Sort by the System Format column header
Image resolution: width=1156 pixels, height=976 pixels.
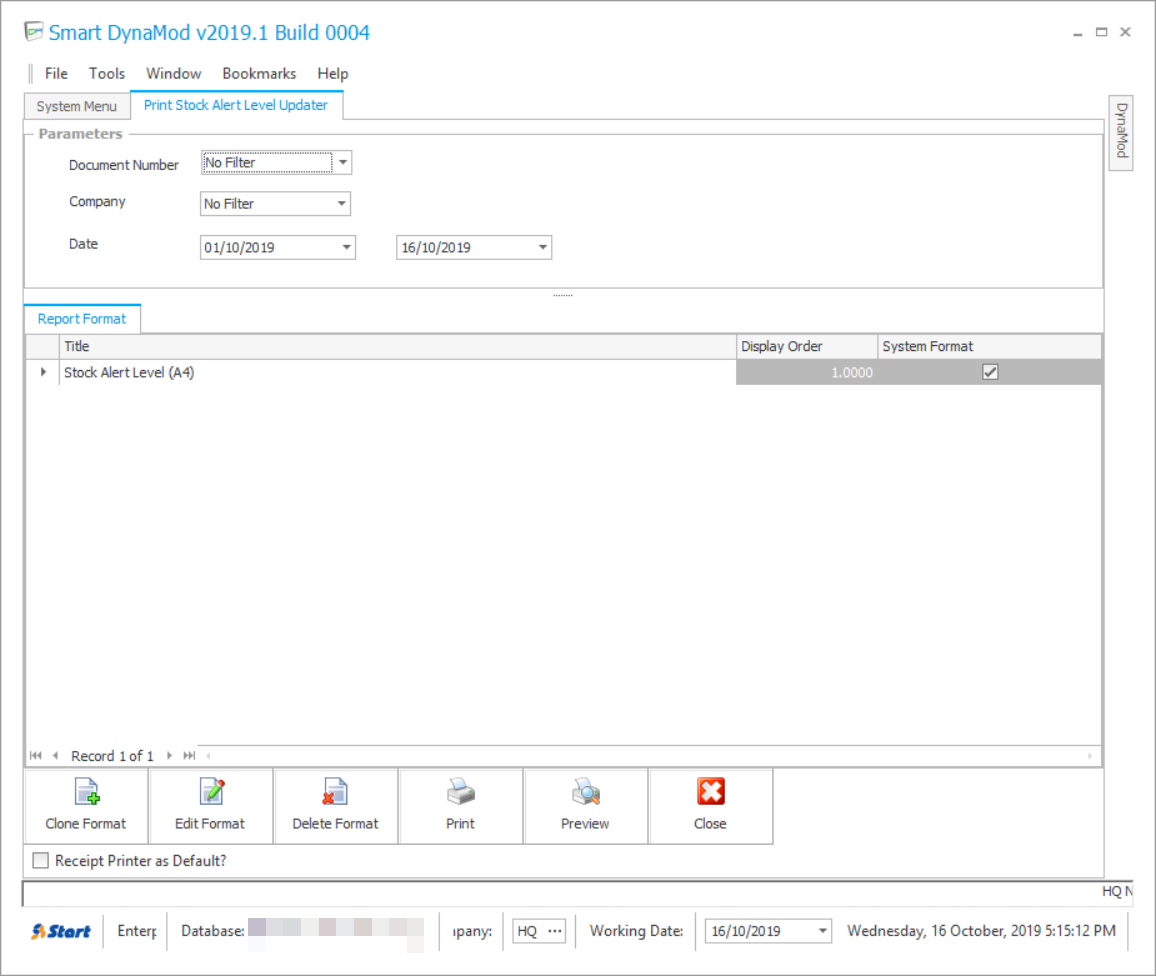[x=990, y=346]
